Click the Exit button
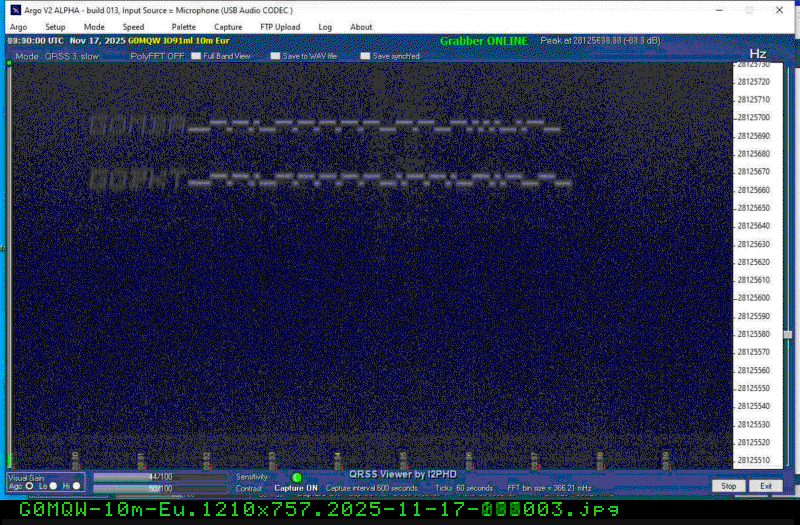This screenshot has width=800, height=525. pos(765,486)
